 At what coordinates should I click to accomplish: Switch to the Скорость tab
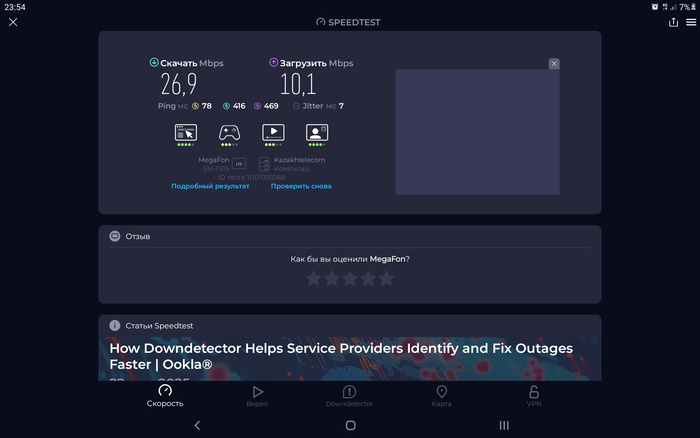pyautogui.click(x=165, y=396)
